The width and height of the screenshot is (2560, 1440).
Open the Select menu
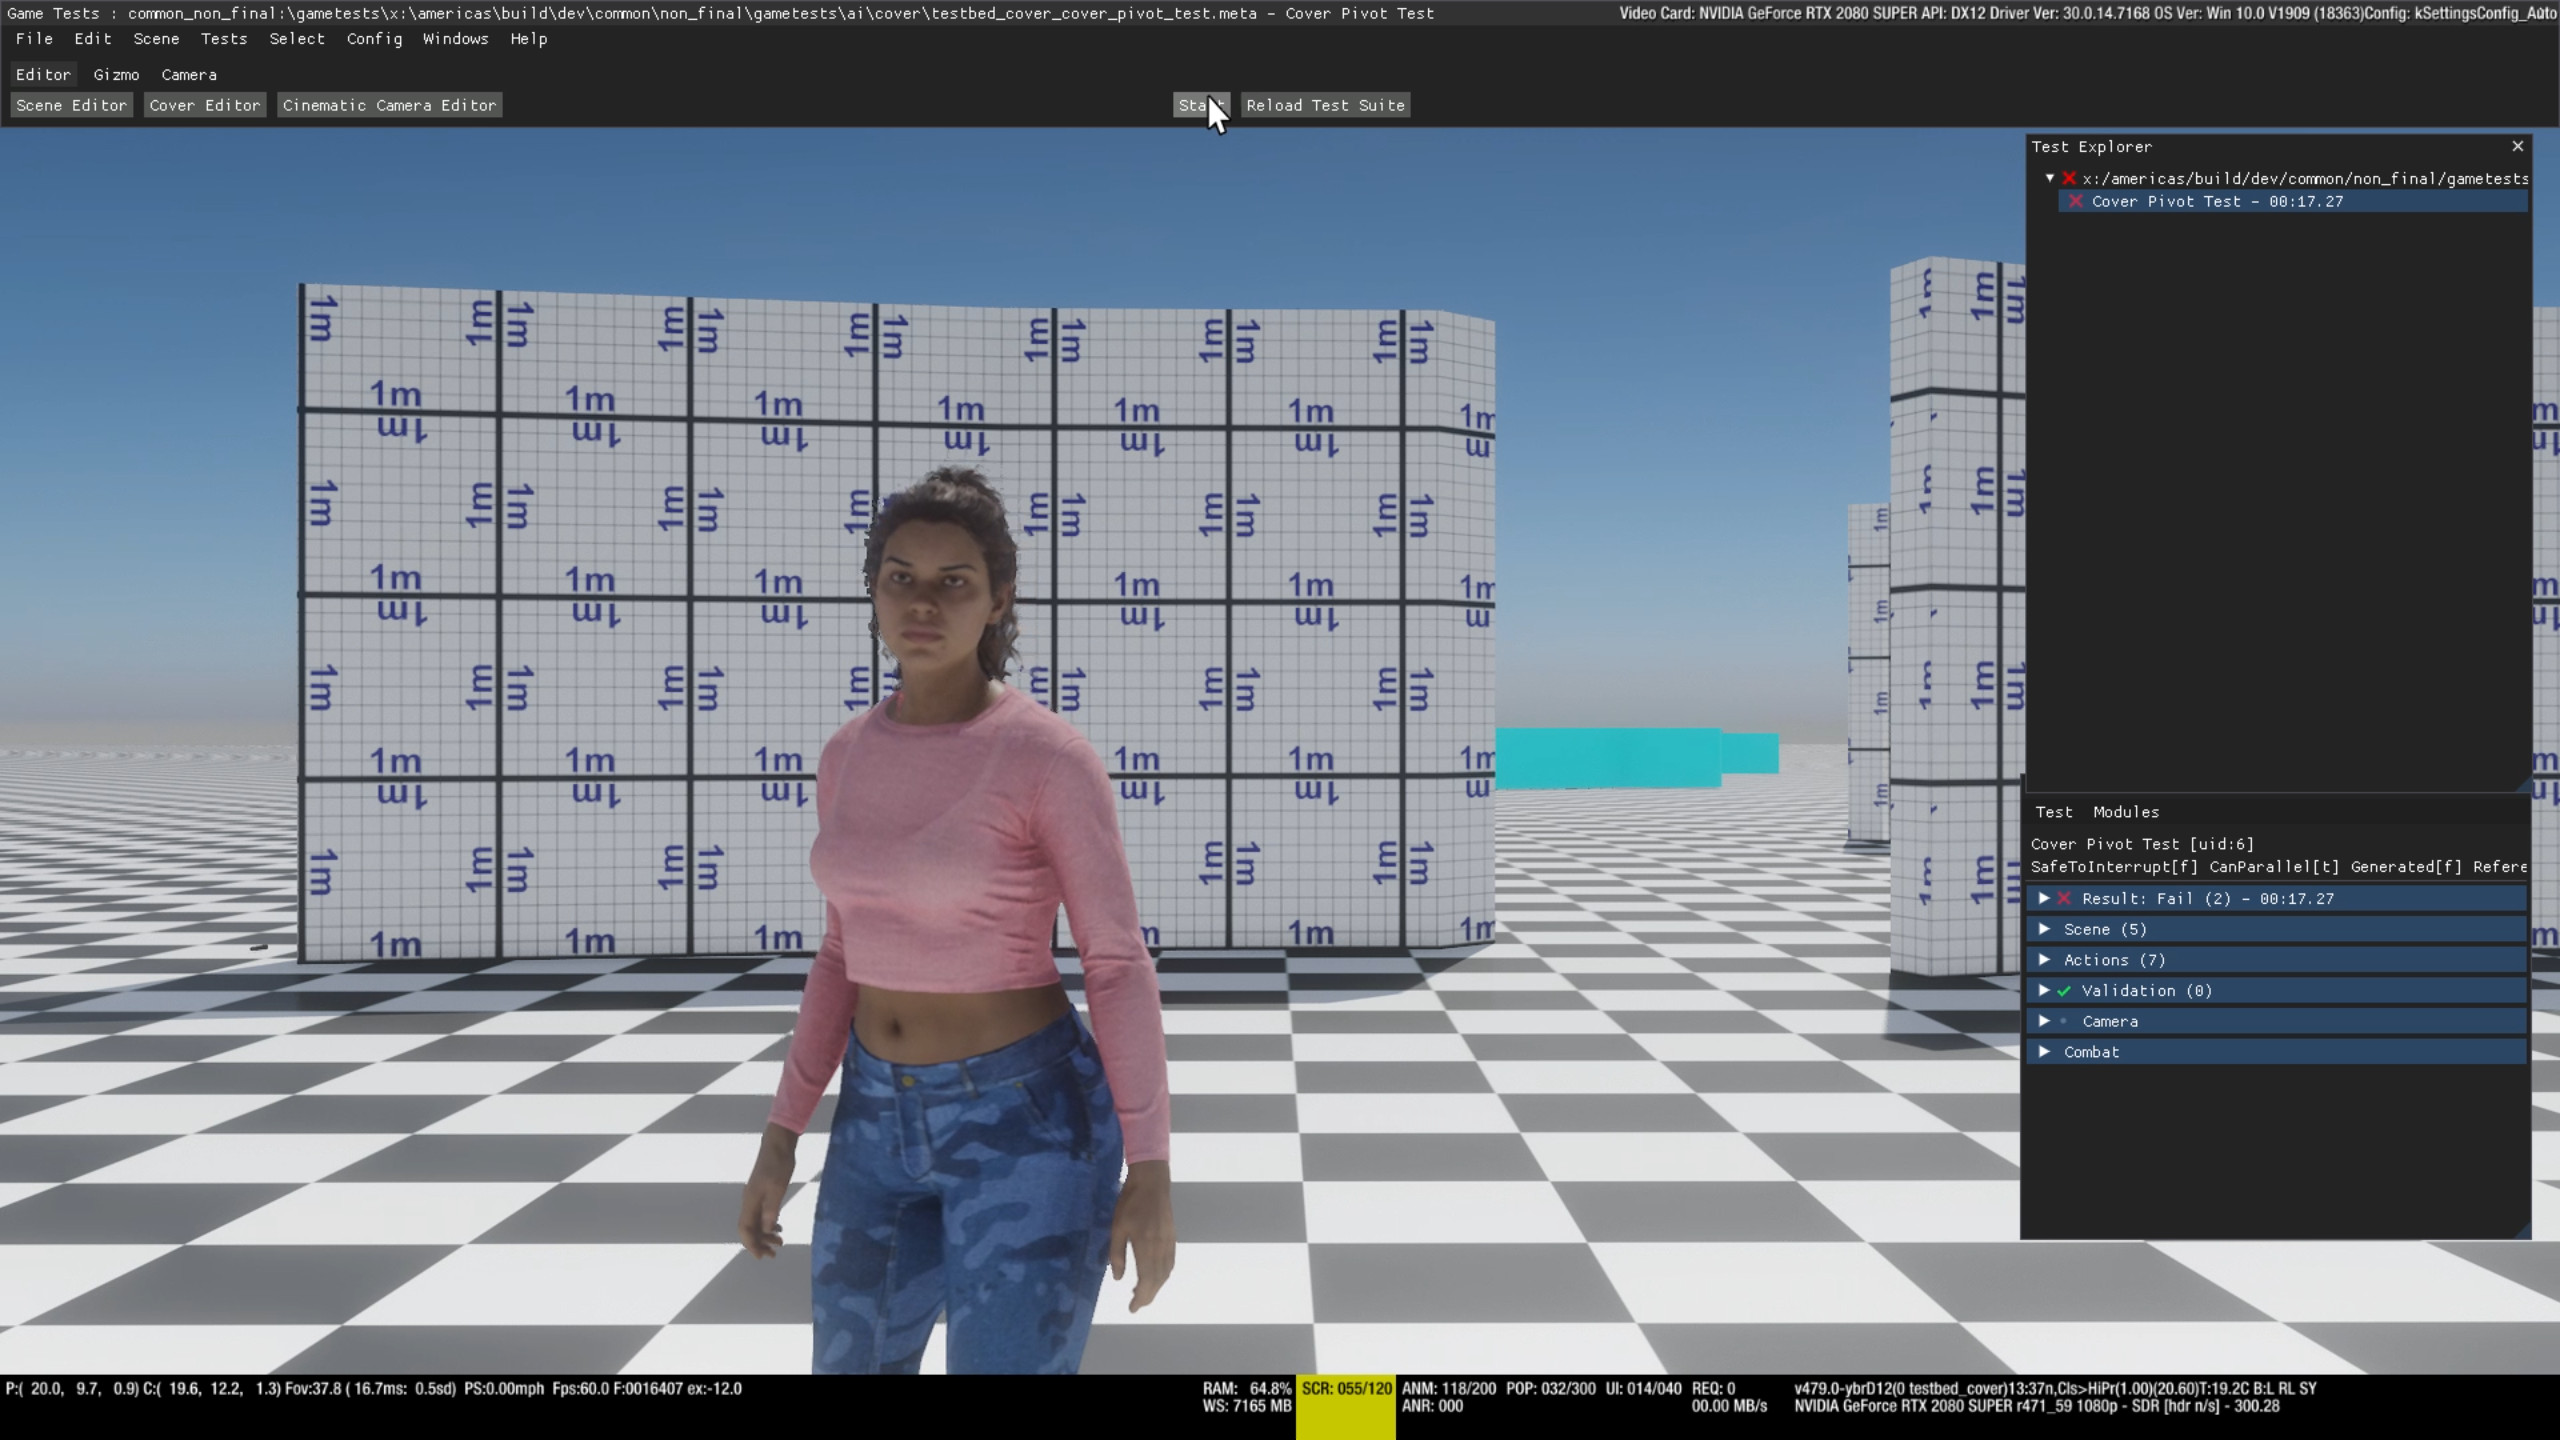[297, 39]
